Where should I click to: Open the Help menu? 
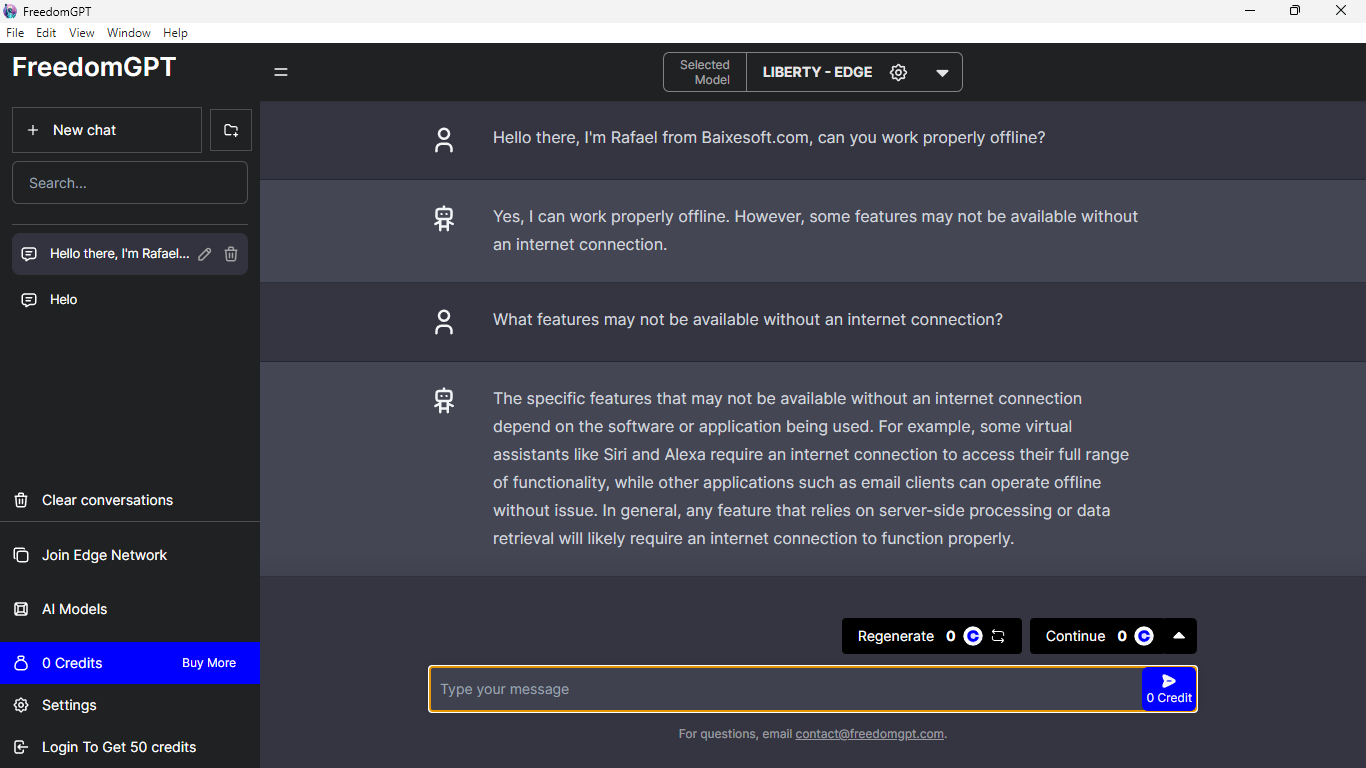pos(175,33)
